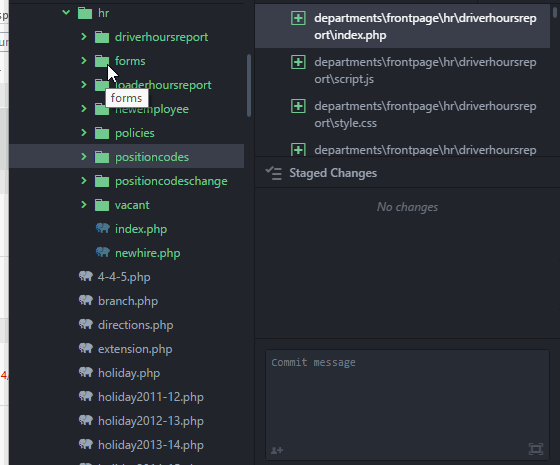The width and height of the screenshot is (560, 465).
Task: Click the PHP icon beside holiday2011-12.php
Action: 86,396
